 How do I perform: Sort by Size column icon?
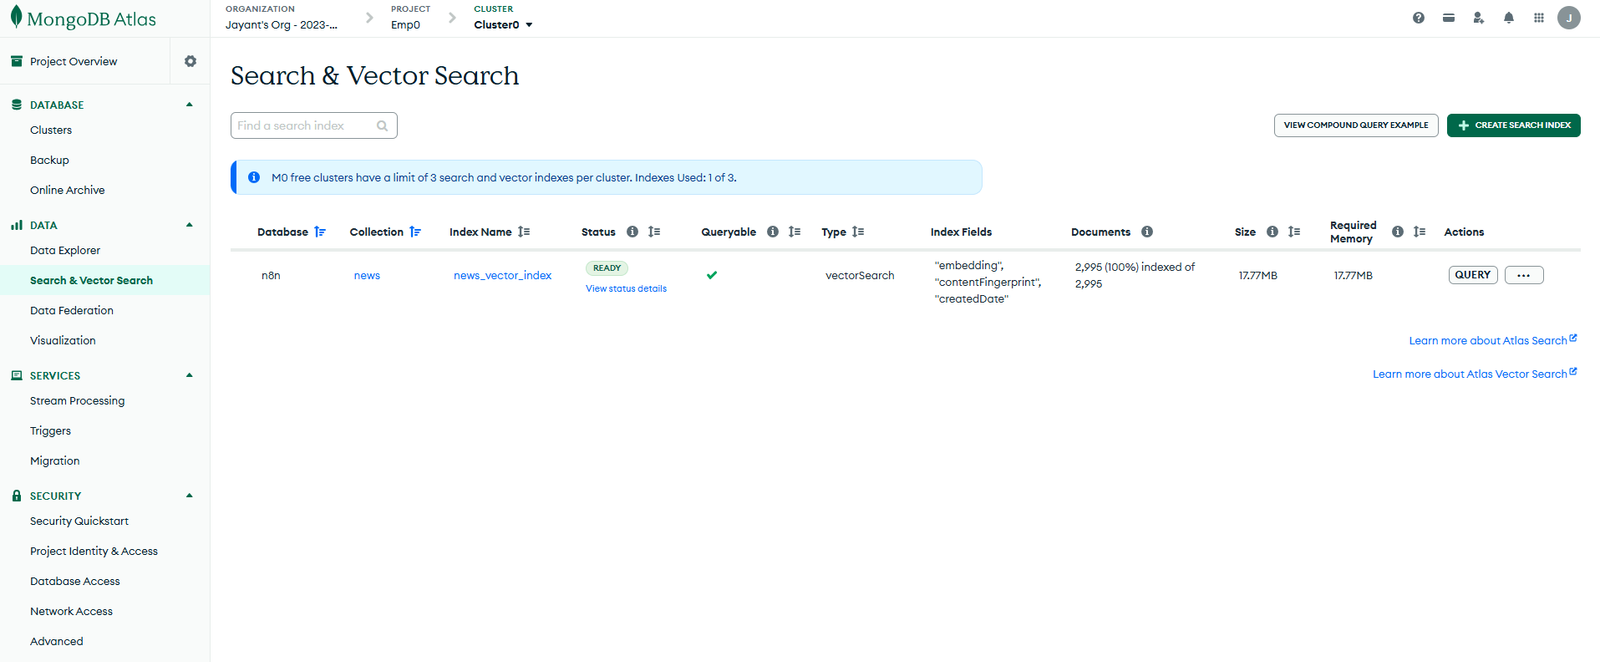[x=1294, y=232]
